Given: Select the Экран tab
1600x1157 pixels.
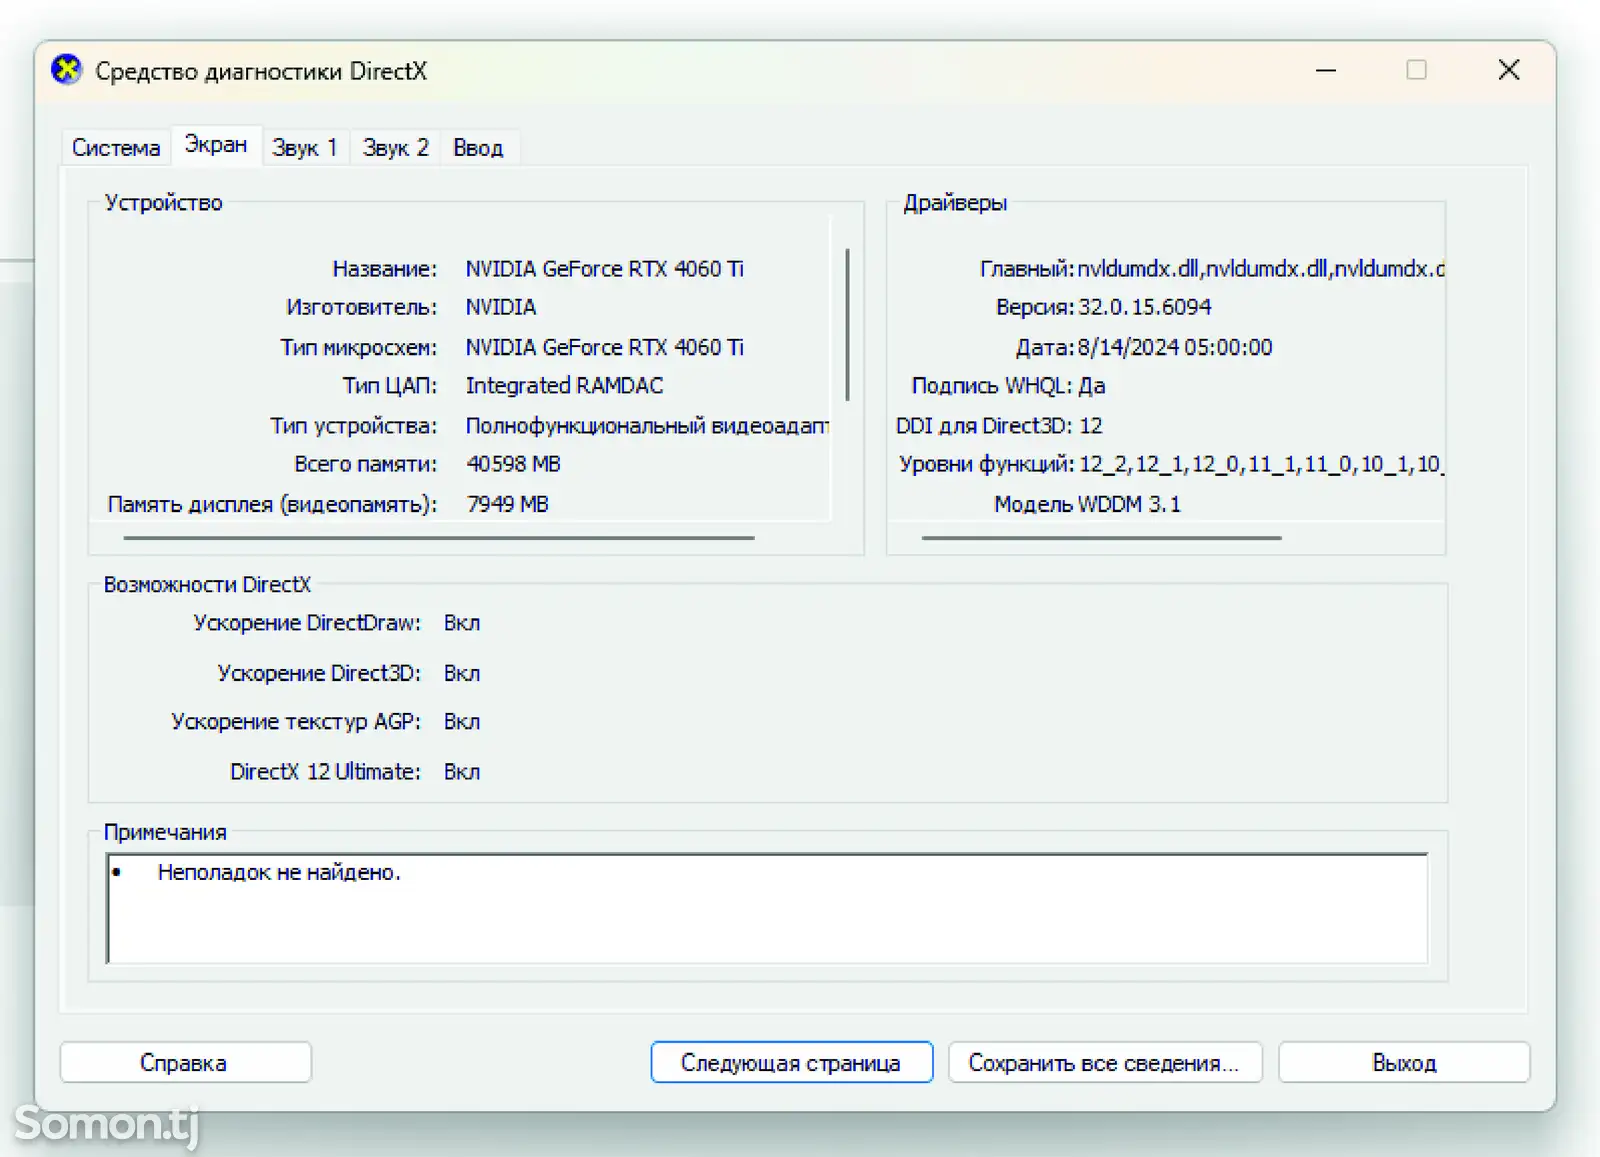Looking at the screenshot, I should [216, 145].
